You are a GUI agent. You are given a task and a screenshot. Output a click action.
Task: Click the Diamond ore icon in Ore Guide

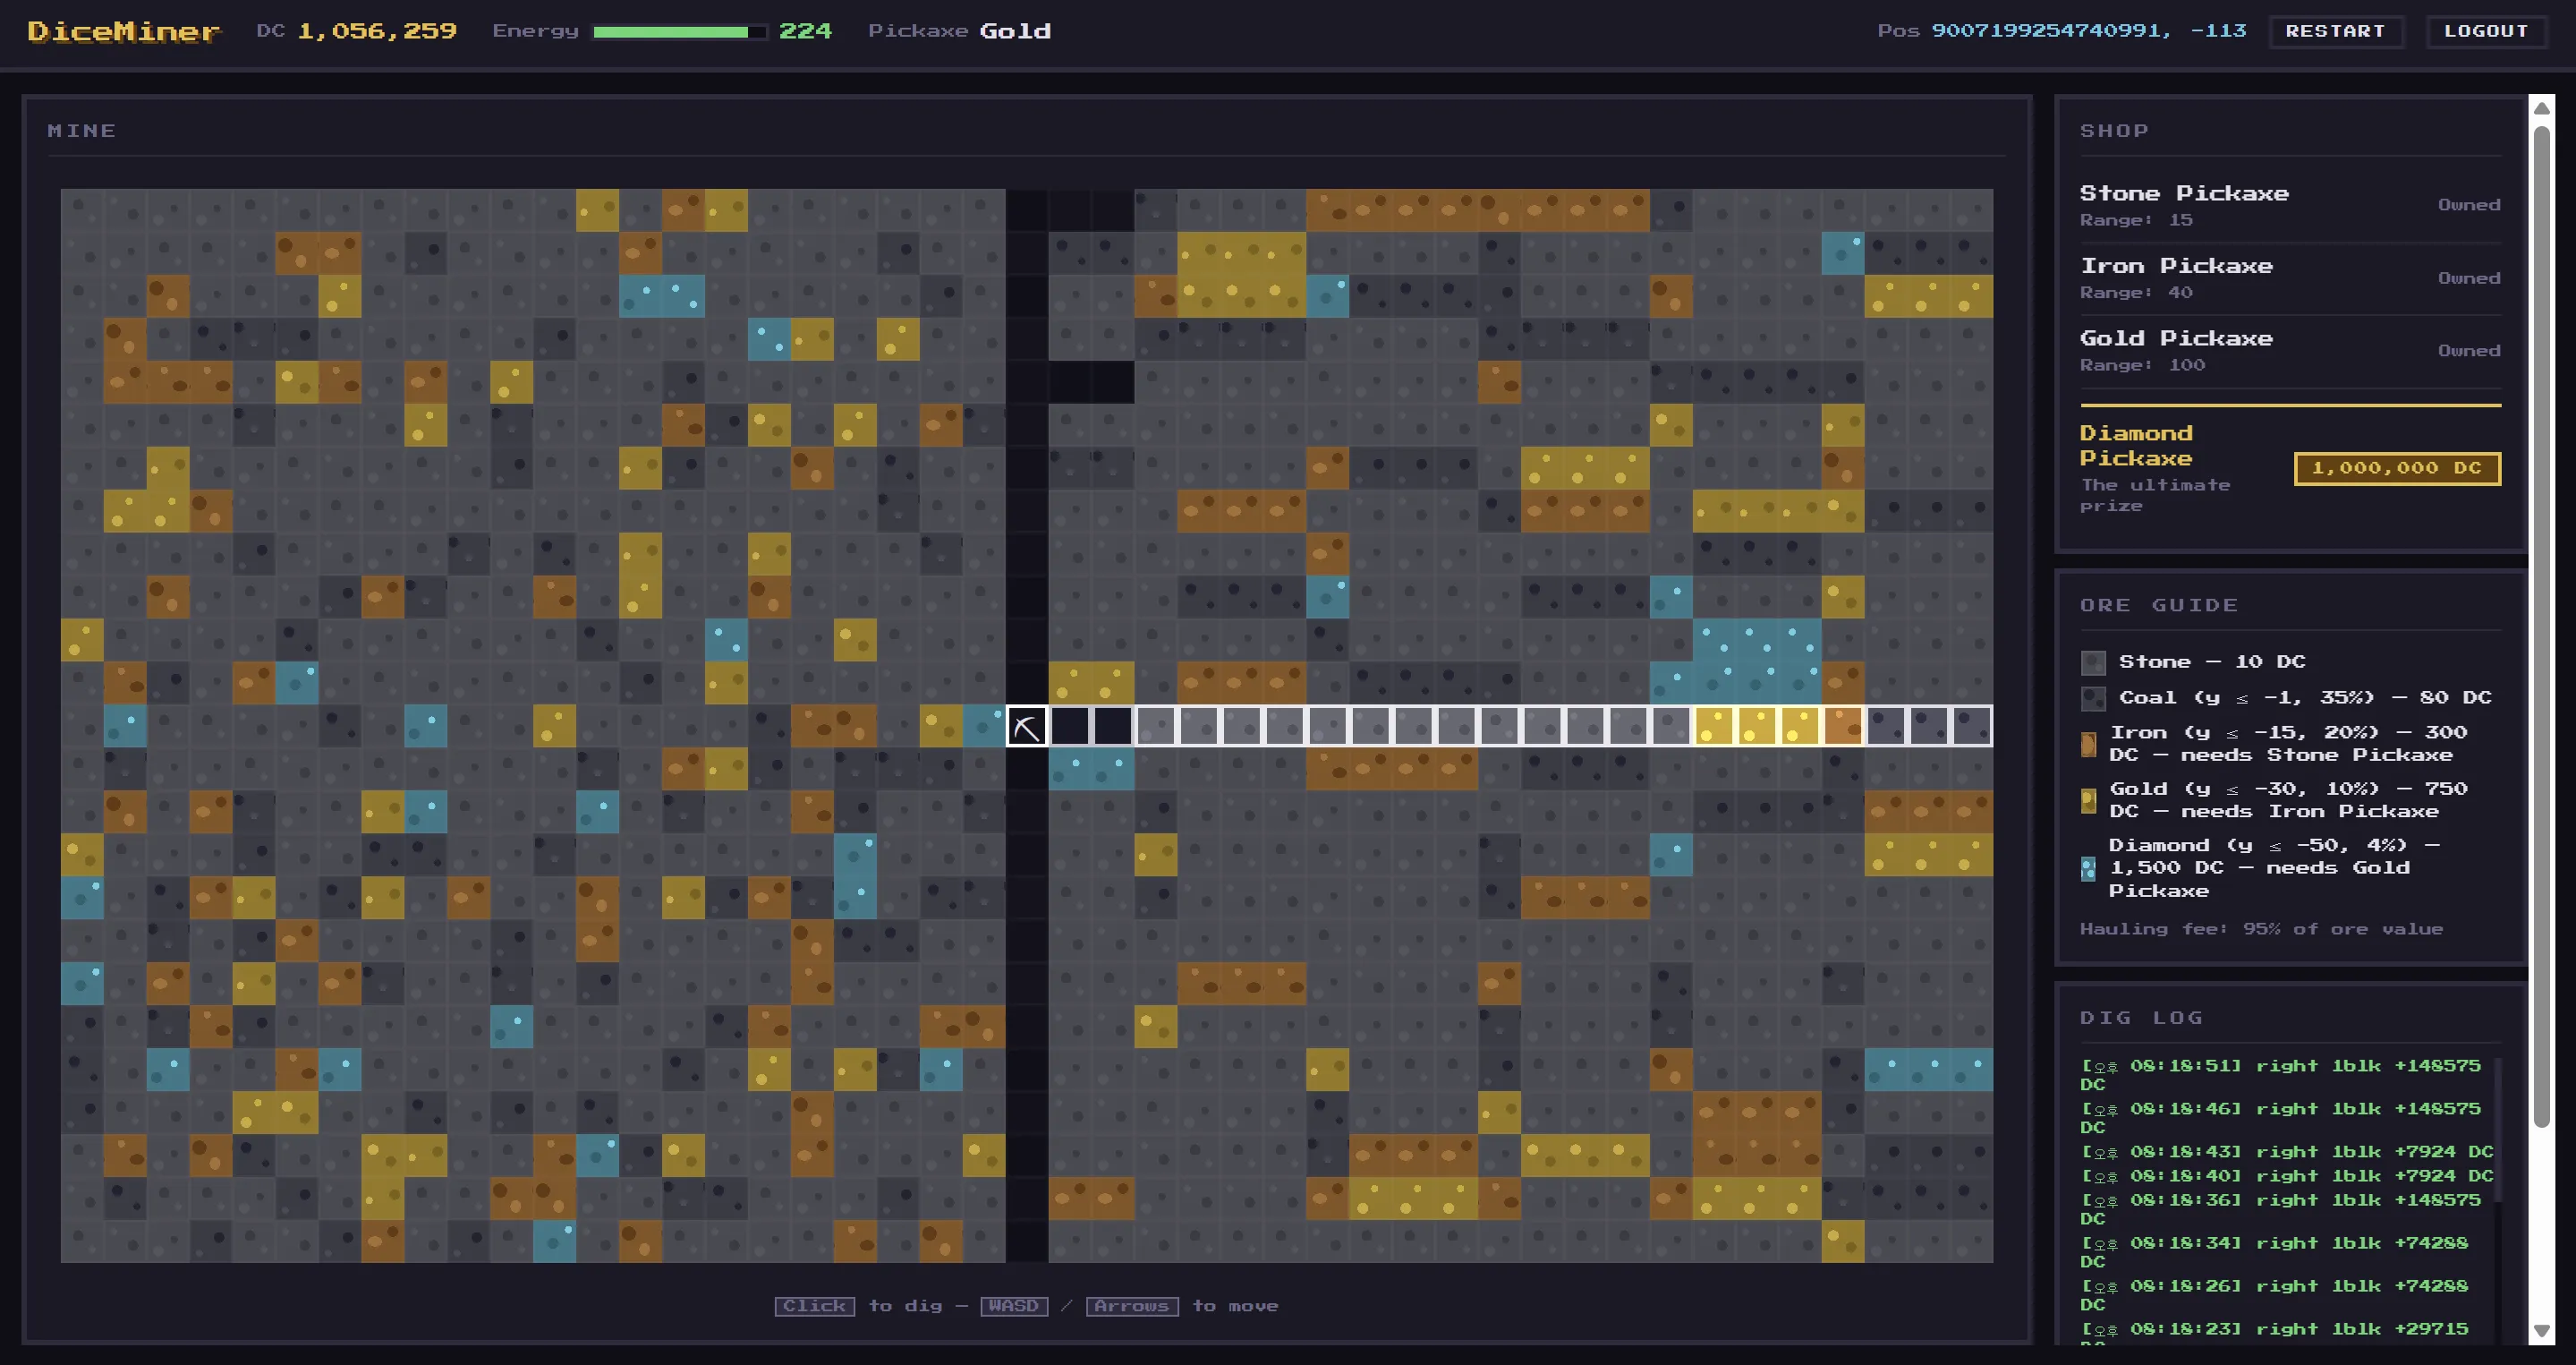pos(2088,868)
